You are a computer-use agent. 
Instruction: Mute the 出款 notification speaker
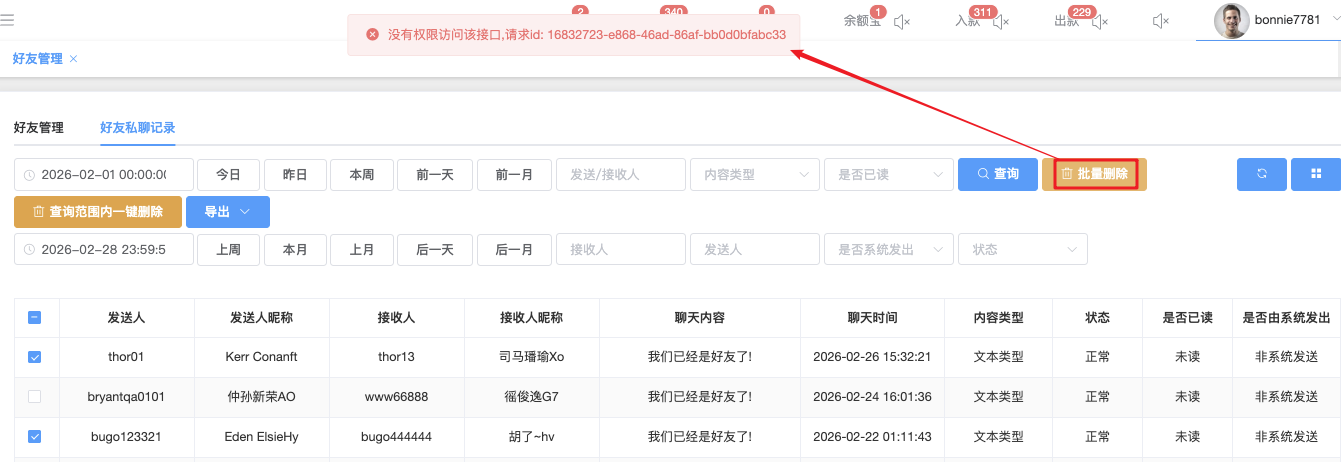click(1100, 21)
